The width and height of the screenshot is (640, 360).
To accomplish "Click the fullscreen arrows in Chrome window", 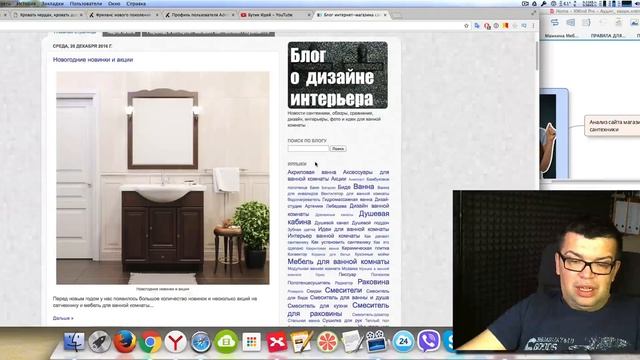I will pos(533,13).
